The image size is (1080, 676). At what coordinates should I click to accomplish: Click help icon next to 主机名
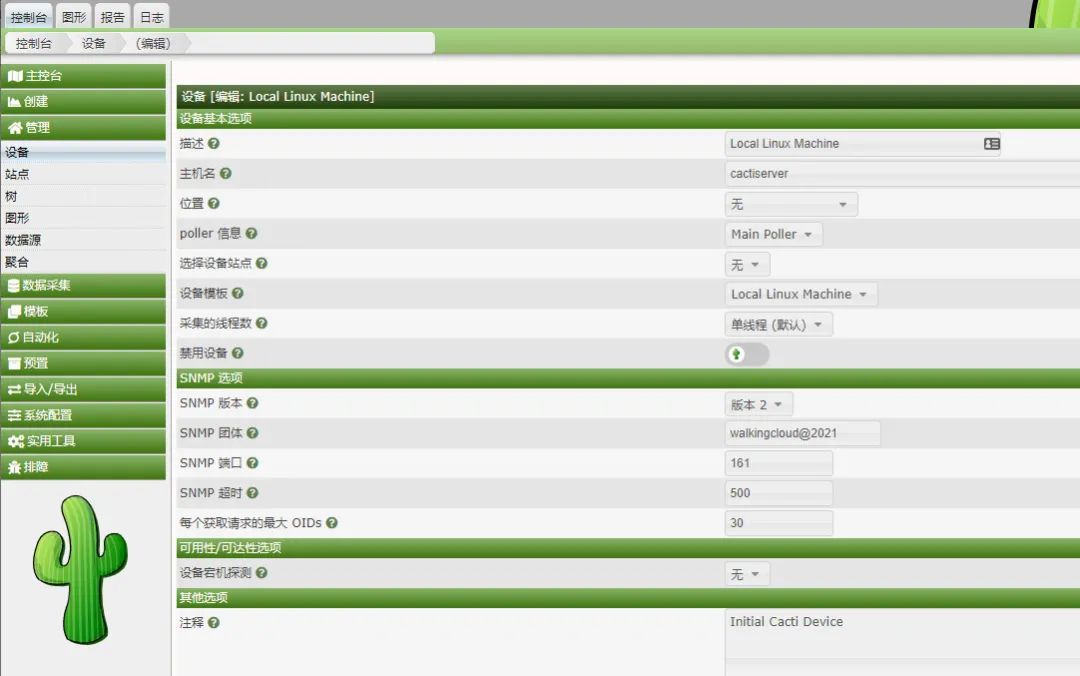click(x=225, y=174)
